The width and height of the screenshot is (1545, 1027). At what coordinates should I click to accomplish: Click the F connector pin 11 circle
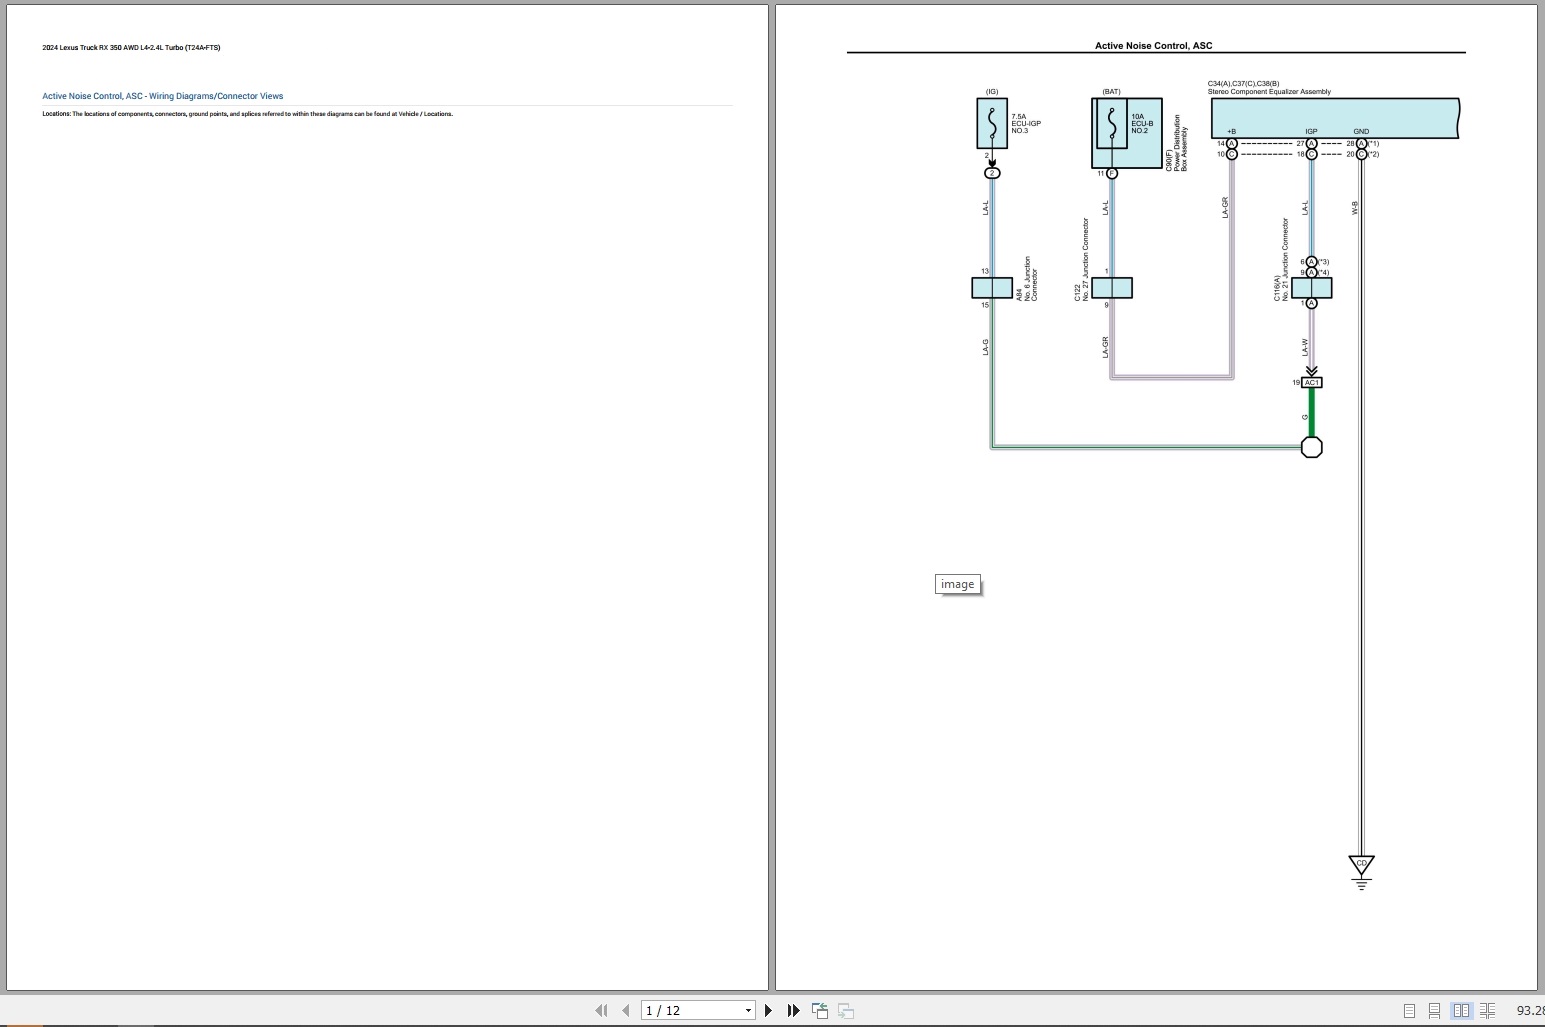pos(1112,174)
